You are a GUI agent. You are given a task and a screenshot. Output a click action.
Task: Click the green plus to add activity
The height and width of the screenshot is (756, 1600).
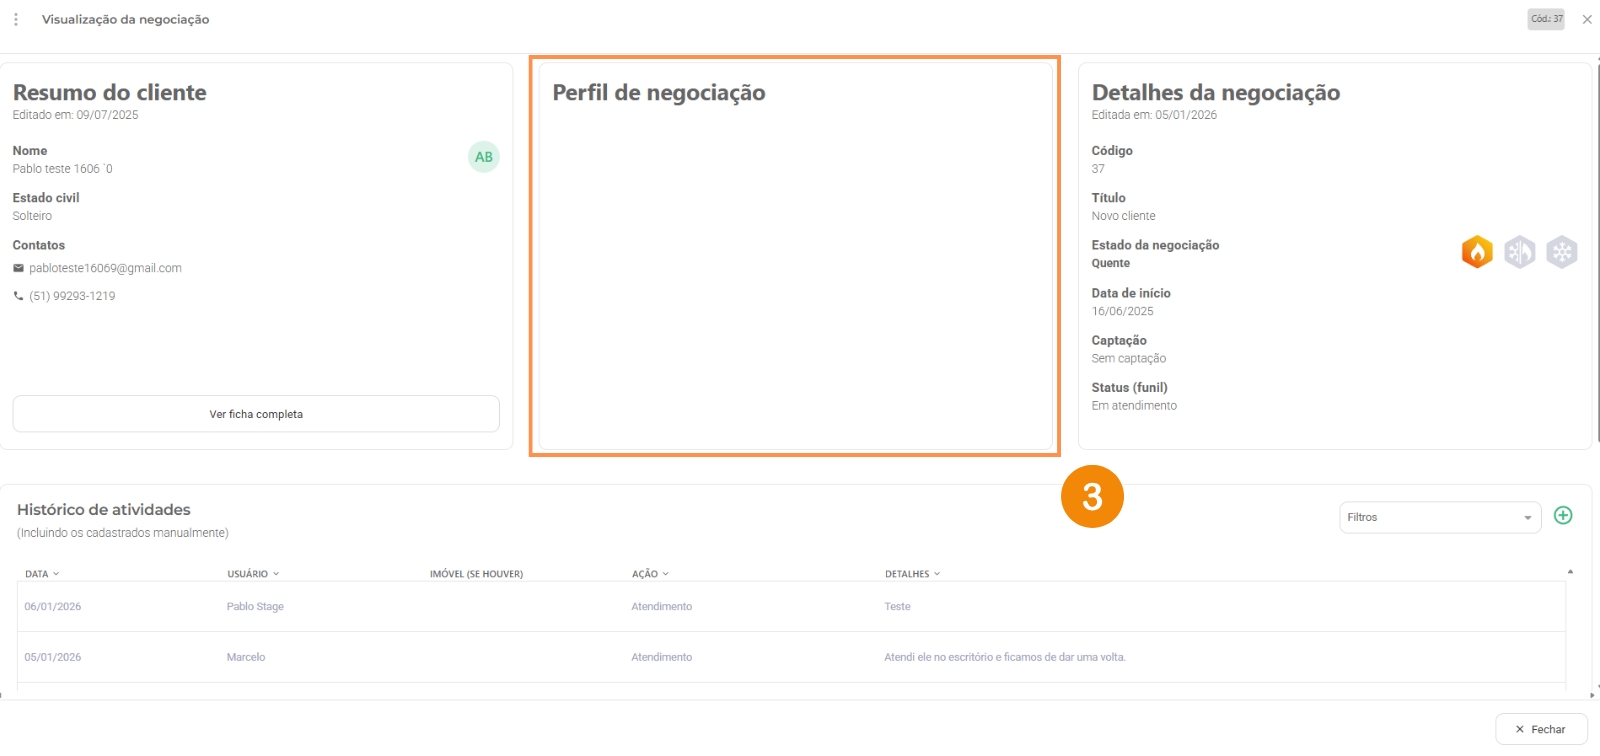[x=1563, y=515]
